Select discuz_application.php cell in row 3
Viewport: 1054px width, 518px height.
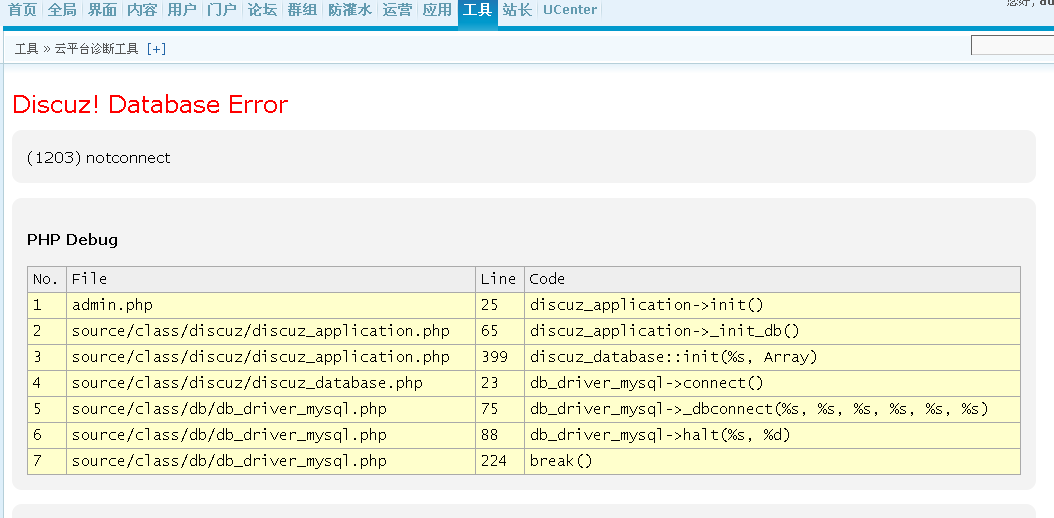pos(271,357)
